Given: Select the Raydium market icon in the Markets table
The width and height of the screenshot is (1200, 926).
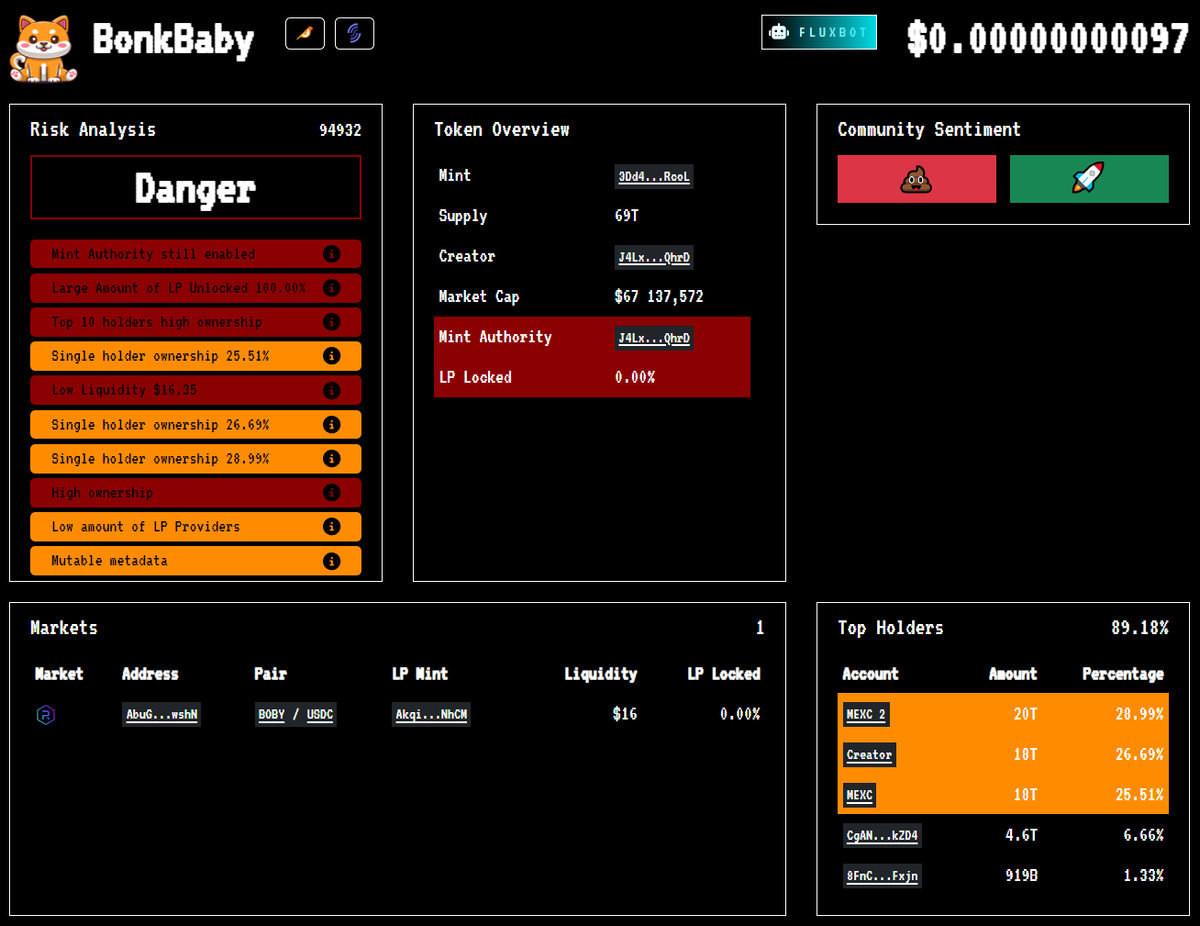Looking at the screenshot, I should coord(45,713).
